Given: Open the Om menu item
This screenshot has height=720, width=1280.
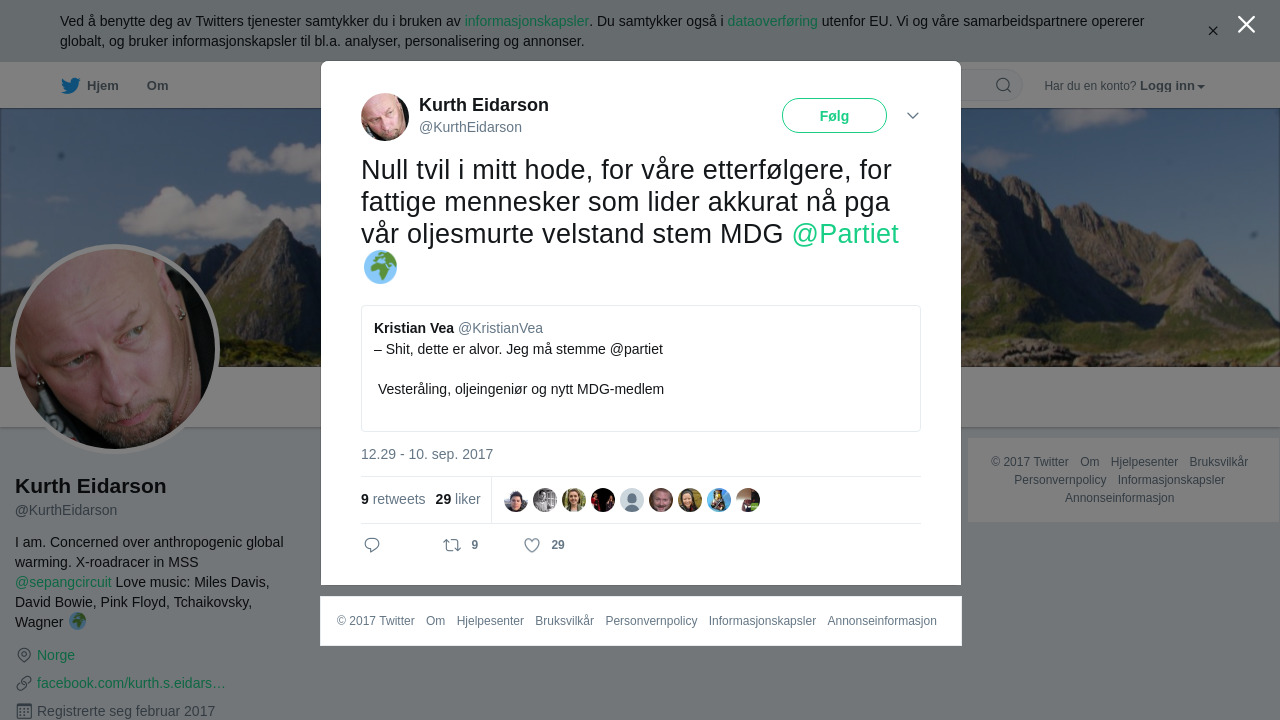Looking at the screenshot, I should (157, 86).
